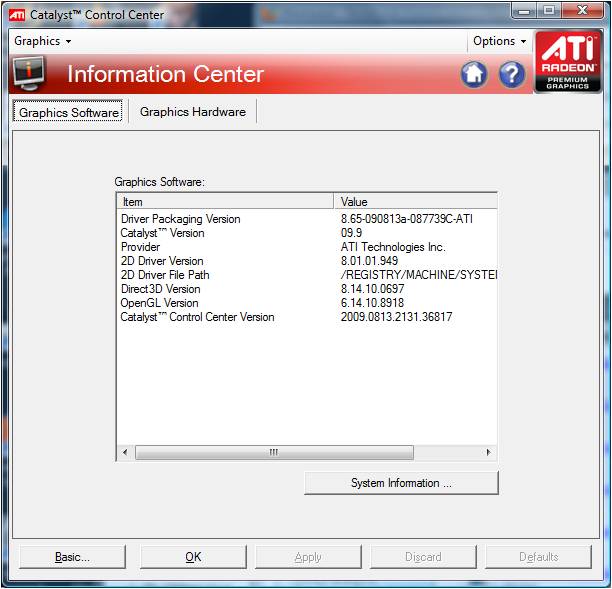Confirm with the OK button

[x=193, y=557]
